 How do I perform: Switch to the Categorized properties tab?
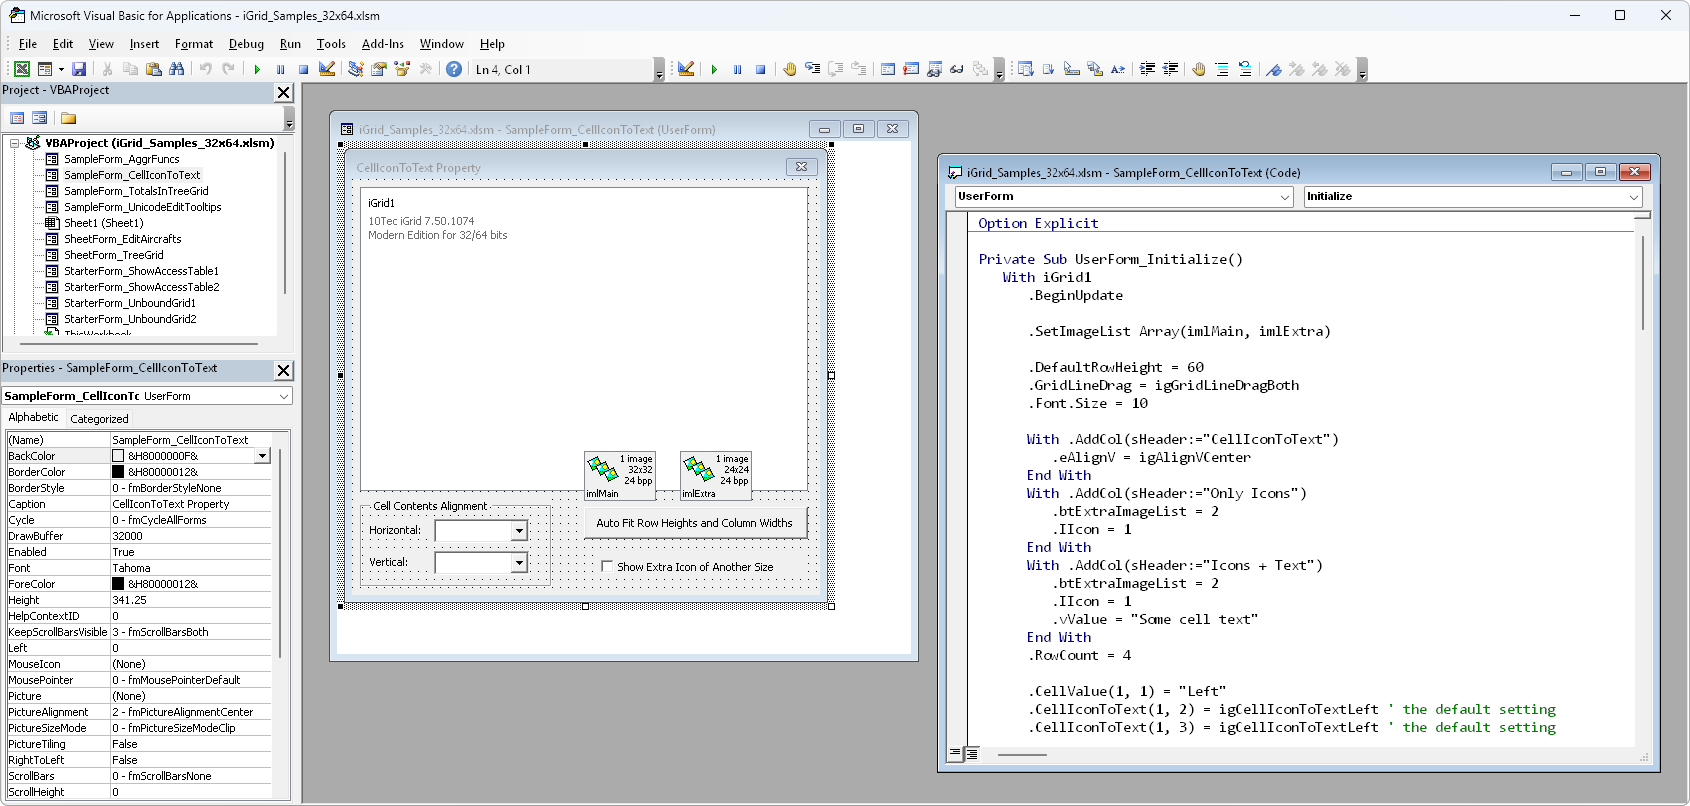99,419
